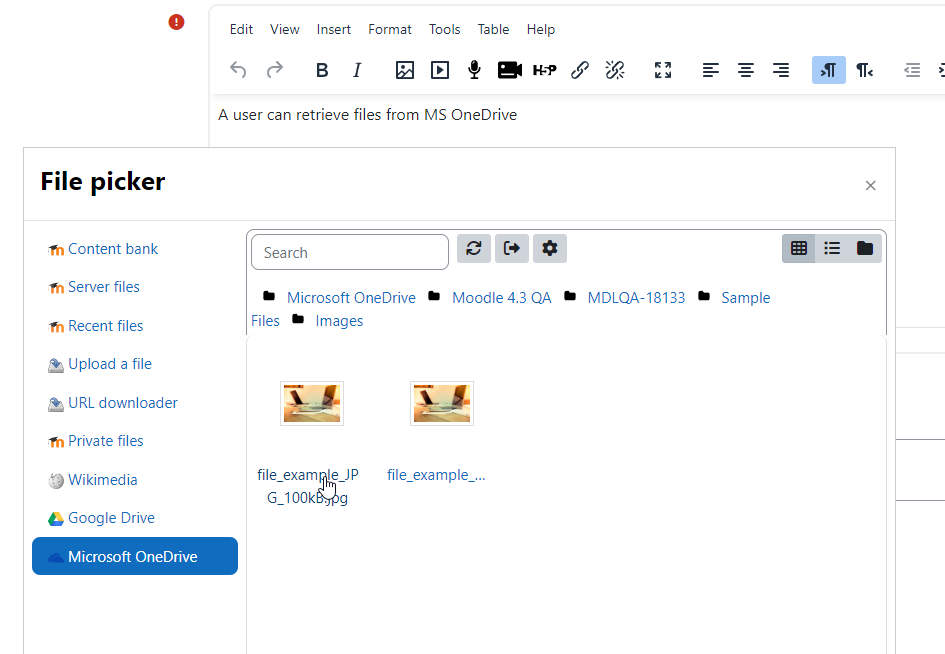
Task: Open Images breadcrumb folder
Action: pyautogui.click(x=339, y=321)
